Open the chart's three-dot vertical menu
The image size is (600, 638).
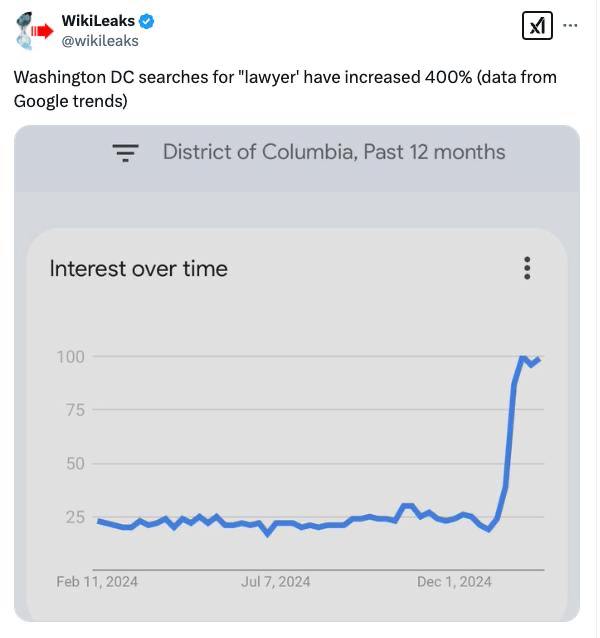(x=527, y=268)
